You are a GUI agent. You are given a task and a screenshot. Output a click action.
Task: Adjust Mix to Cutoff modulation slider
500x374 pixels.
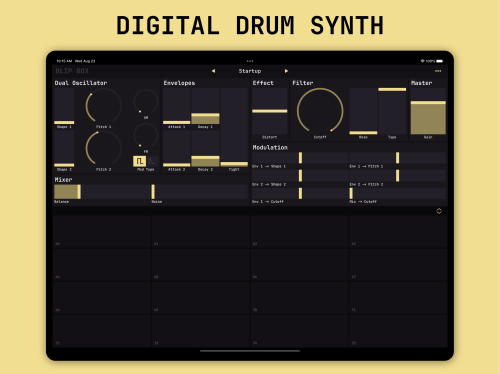coord(398,193)
